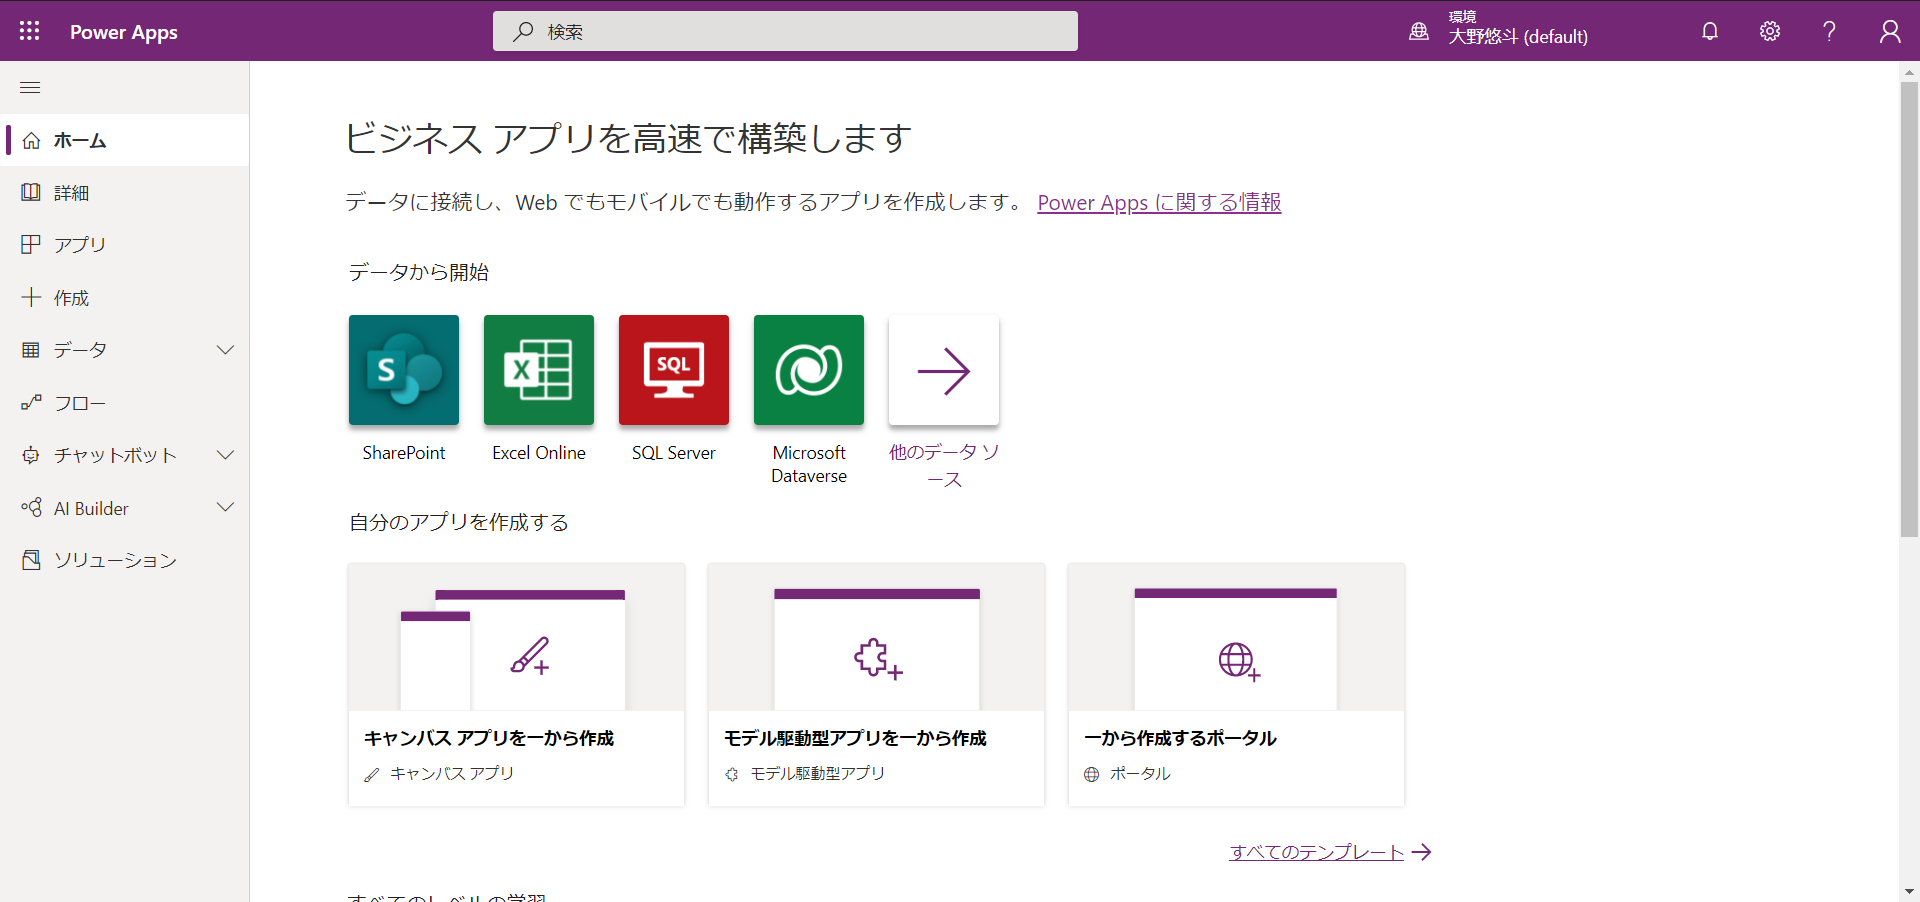Click the environment globe icon
Image resolution: width=1920 pixels, height=902 pixels.
1419,32
